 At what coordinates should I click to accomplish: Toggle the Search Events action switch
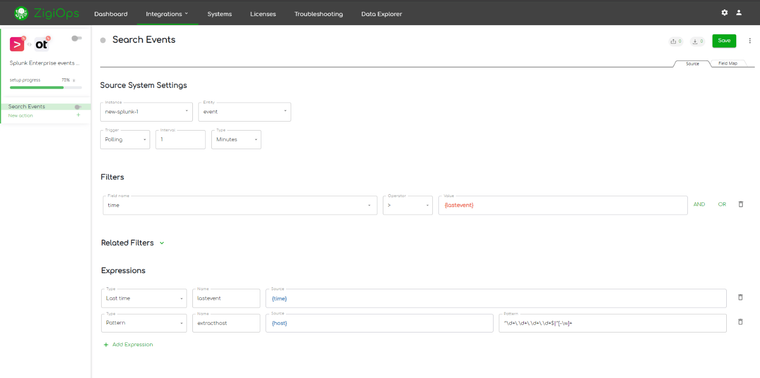[x=78, y=107]
